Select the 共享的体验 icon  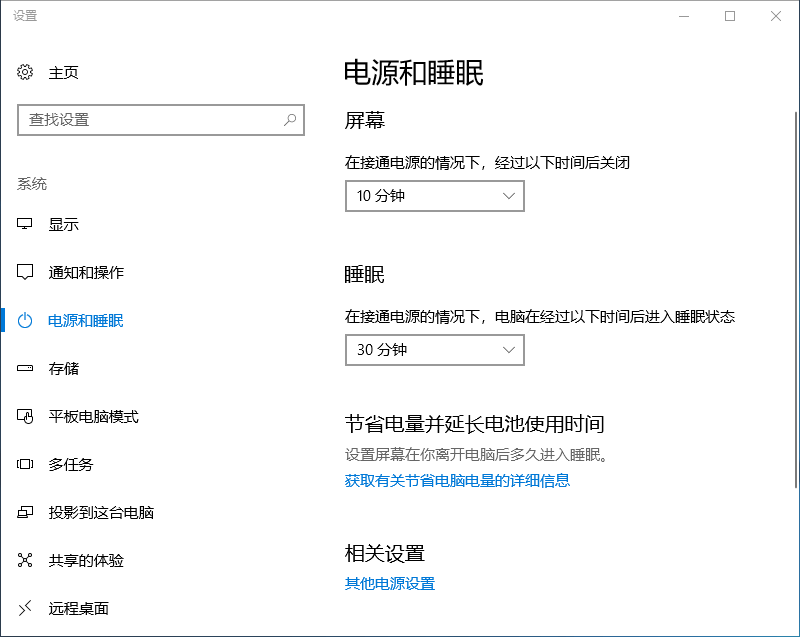pyautogui.click(x=26, y=560)
